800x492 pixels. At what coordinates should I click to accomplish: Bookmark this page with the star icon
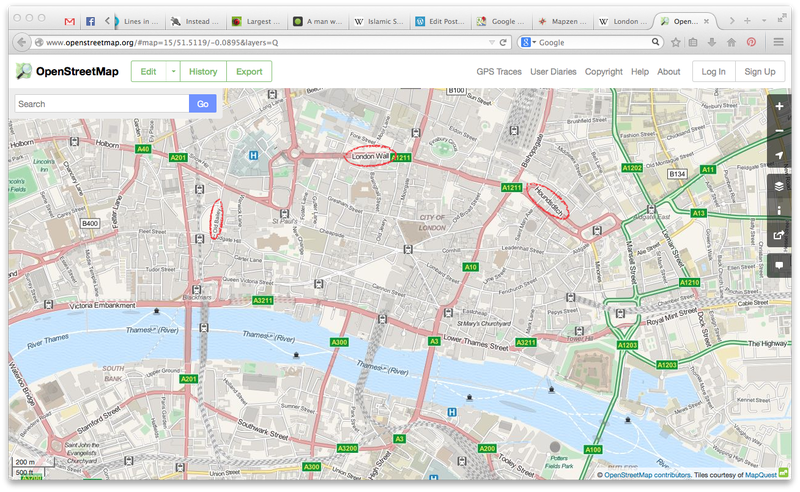676,42
